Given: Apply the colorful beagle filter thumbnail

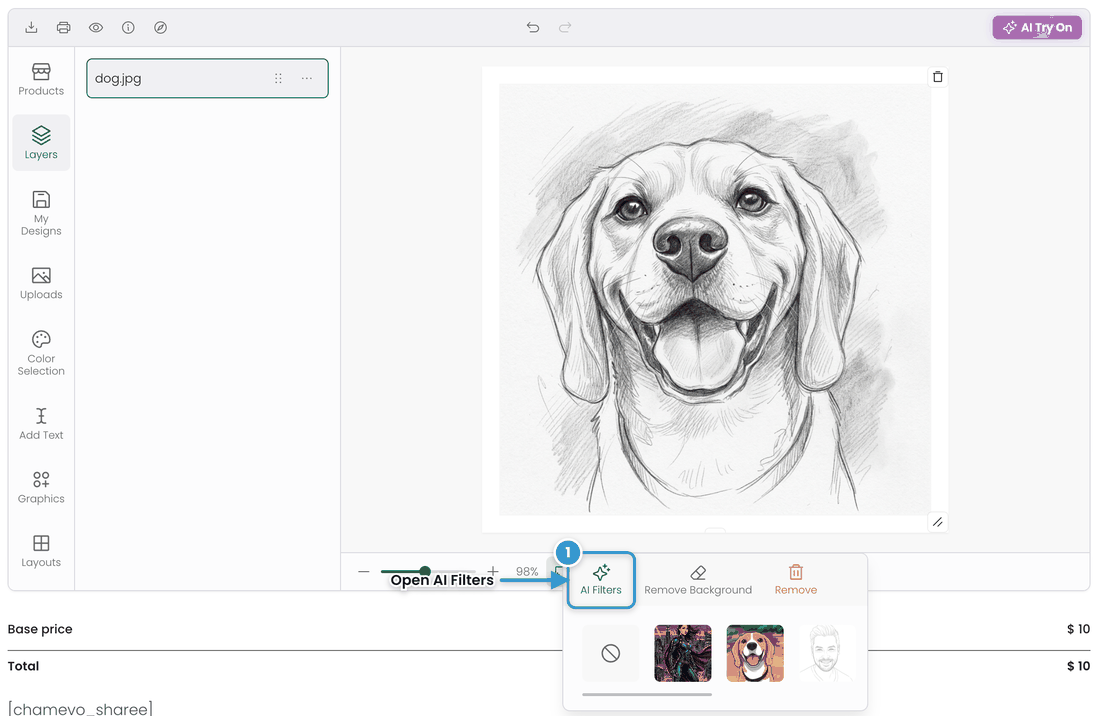Looking at the screenshot, I should click(x=755, y=654).
